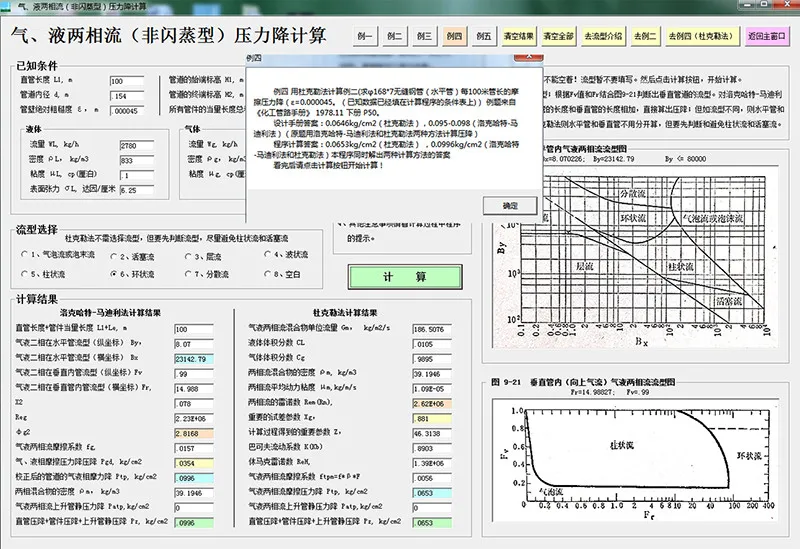This screenshot has height=549, width=800.
Task: Click the Fr result field 14.988
Action: [x=194, y=389]
